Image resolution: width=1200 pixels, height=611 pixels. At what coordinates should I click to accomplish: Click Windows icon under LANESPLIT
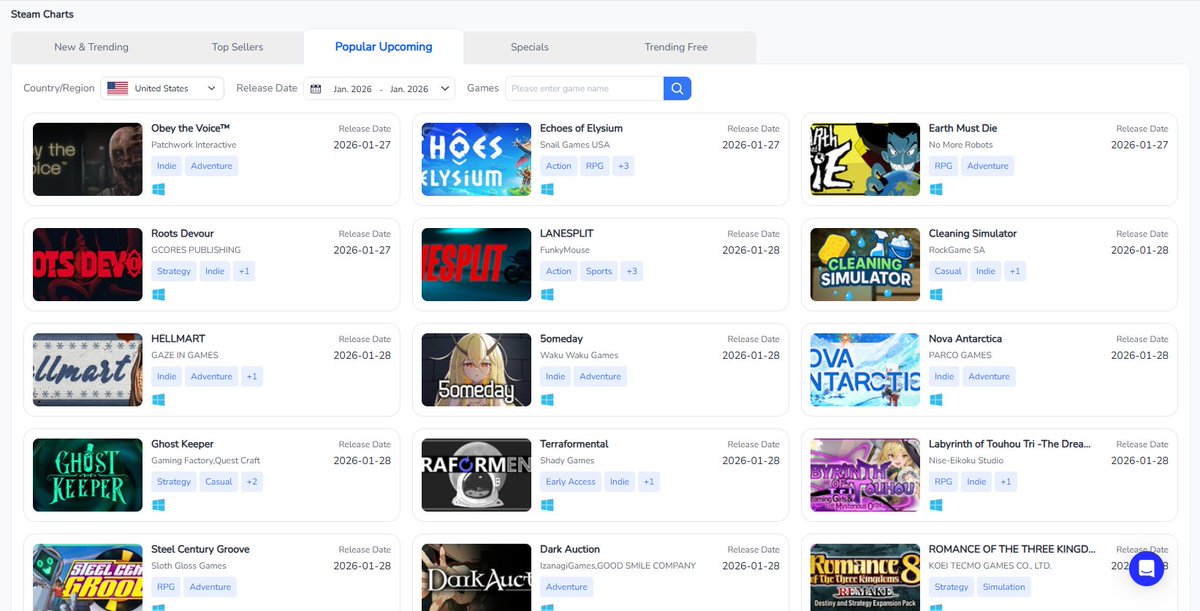point(547,294)
